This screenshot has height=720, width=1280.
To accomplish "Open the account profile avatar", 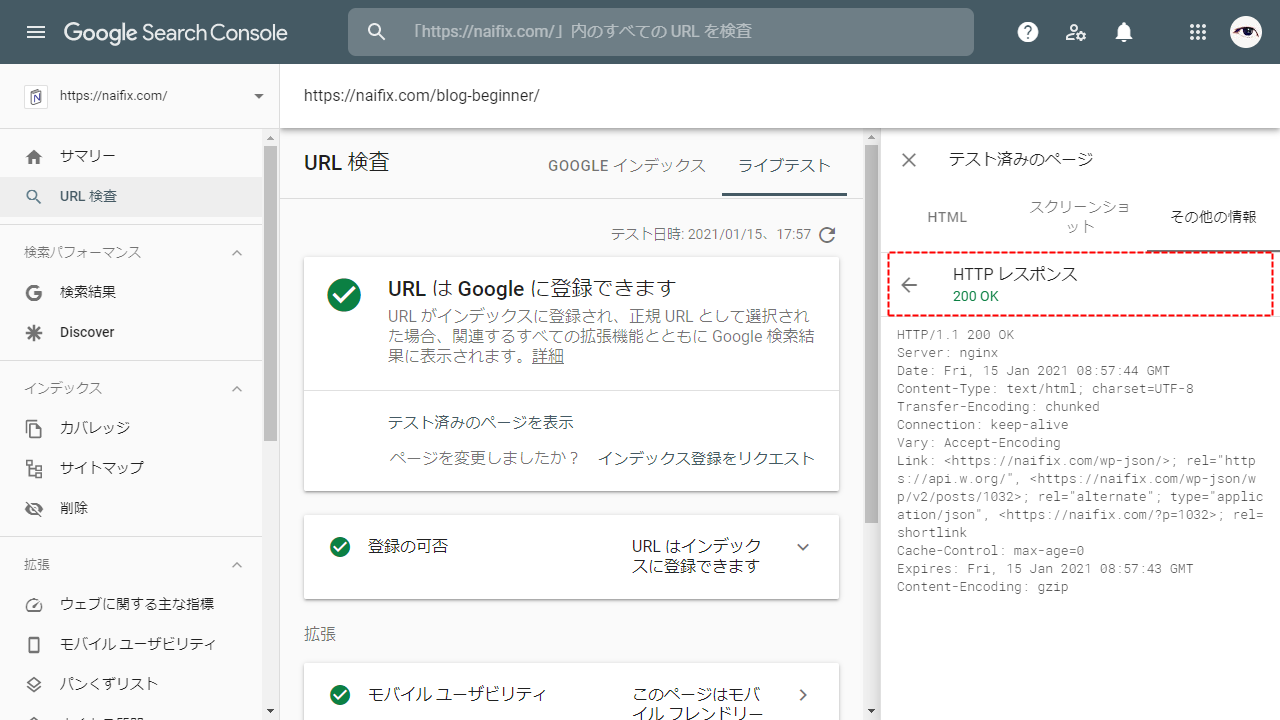I will (1246, 32).
